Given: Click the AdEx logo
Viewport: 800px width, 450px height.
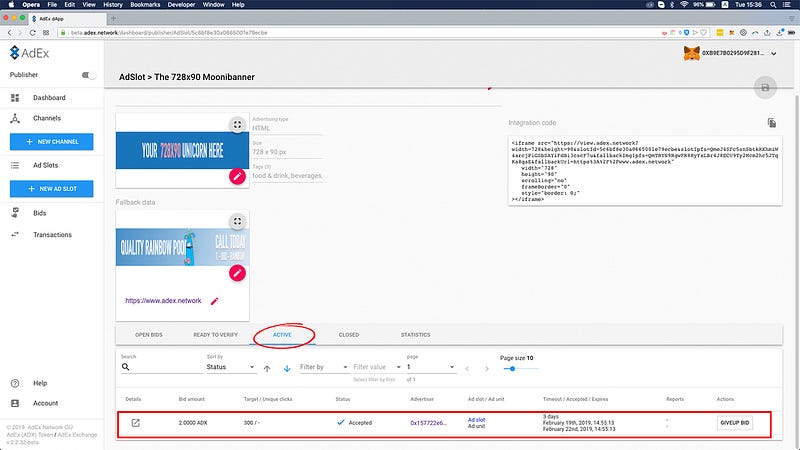Looking at the screenshot, I should pyautogui.click(x=30, y=53).
